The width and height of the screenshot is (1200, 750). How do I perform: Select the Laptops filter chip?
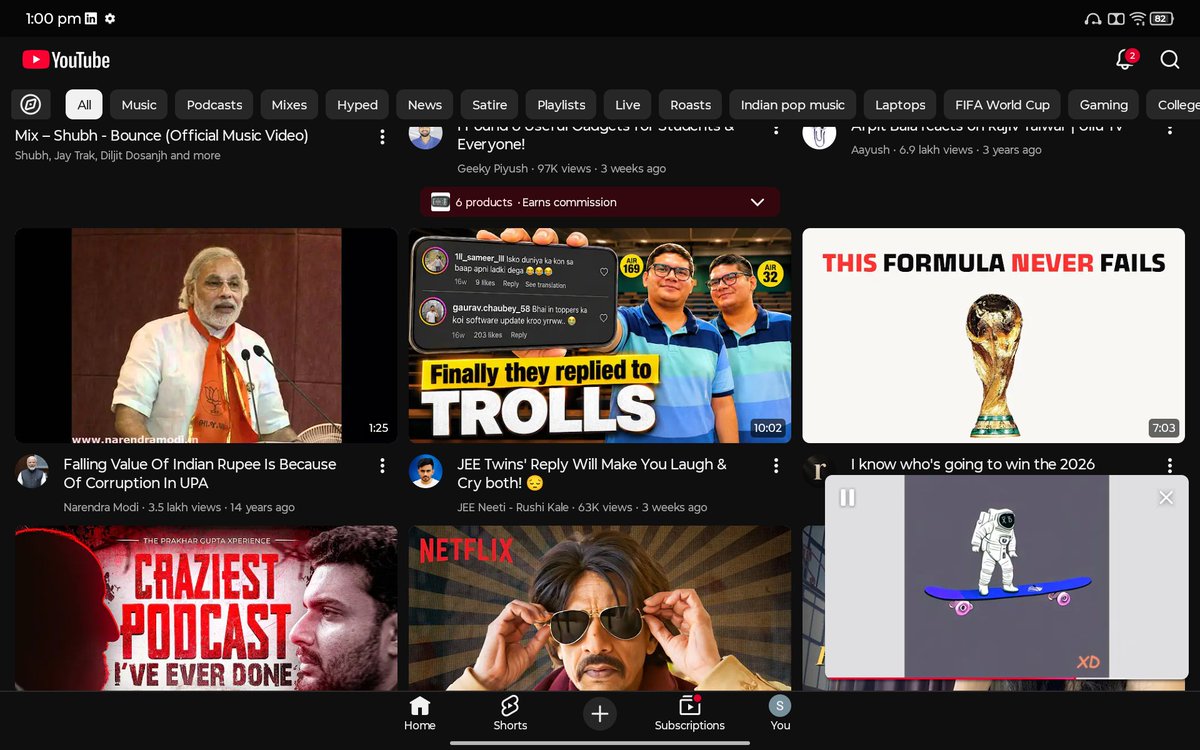coord(900,104)
